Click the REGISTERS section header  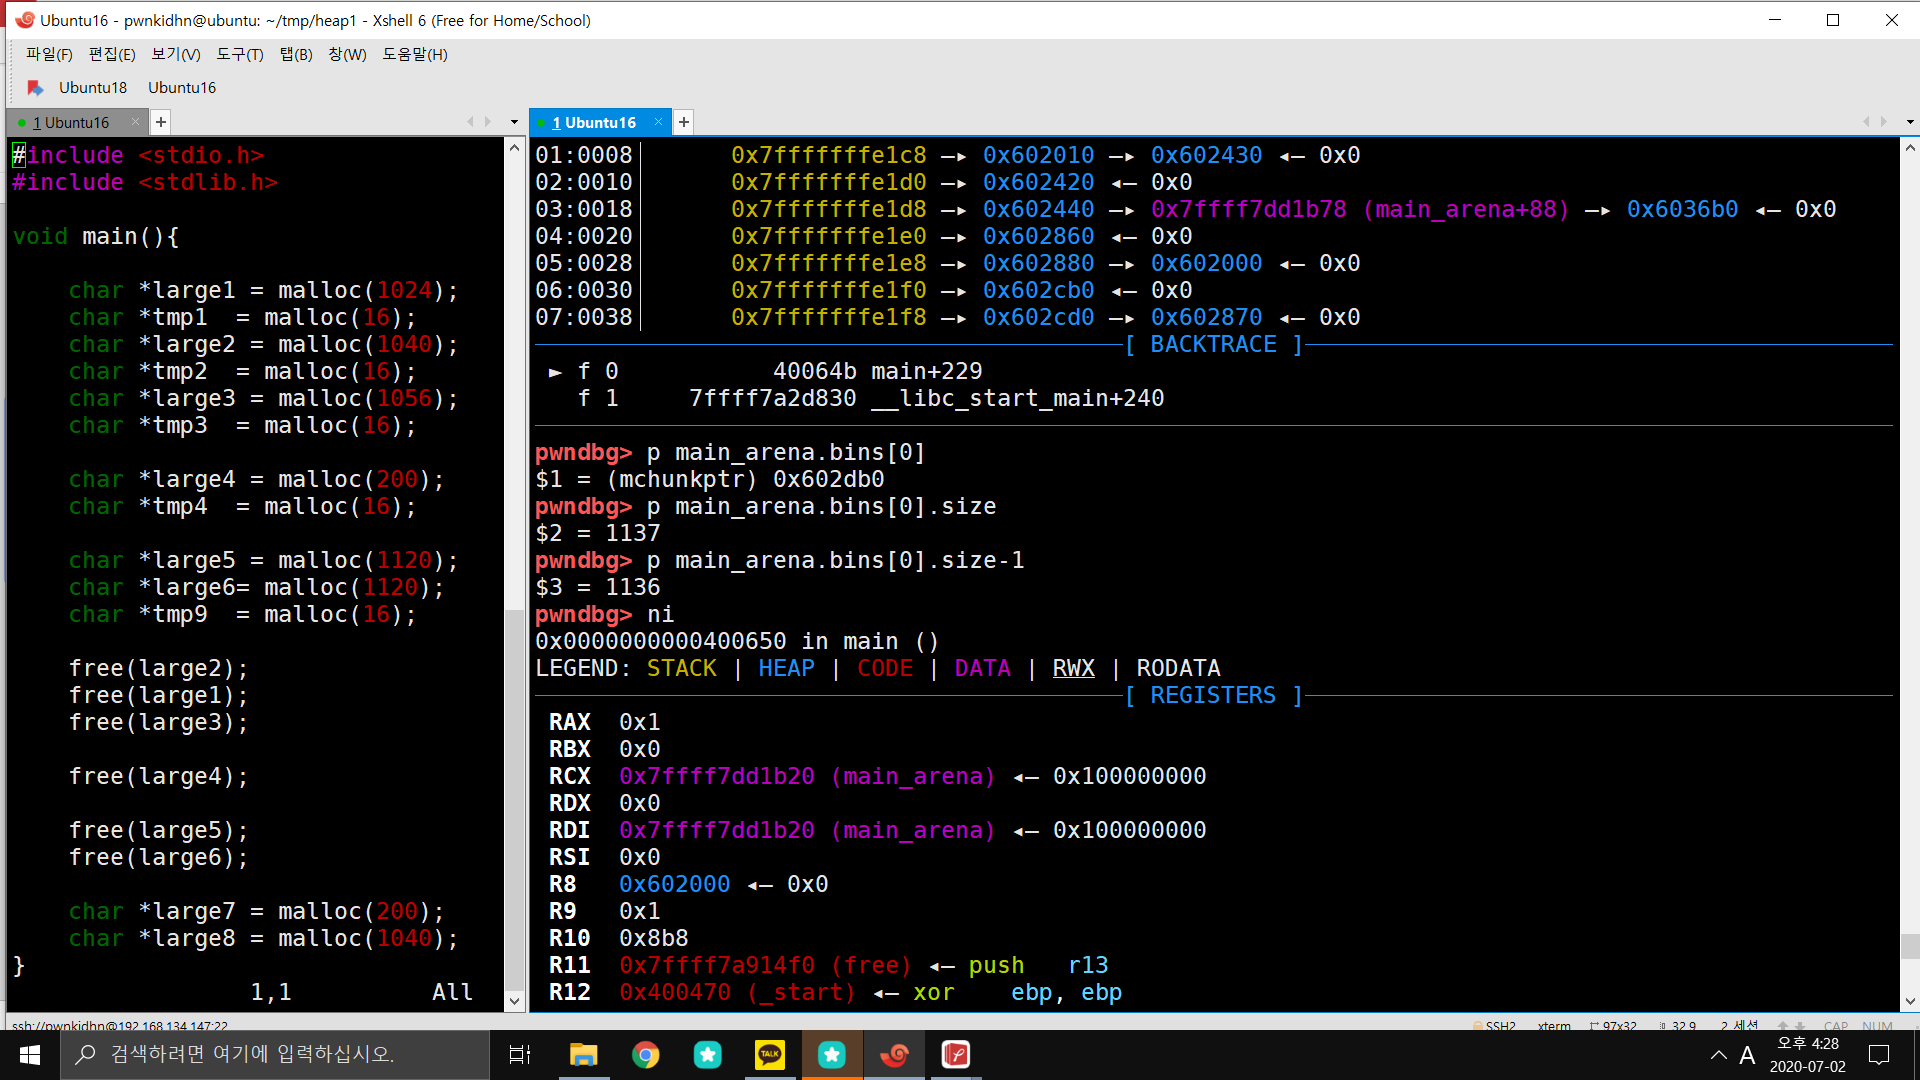pos(1213,695)
